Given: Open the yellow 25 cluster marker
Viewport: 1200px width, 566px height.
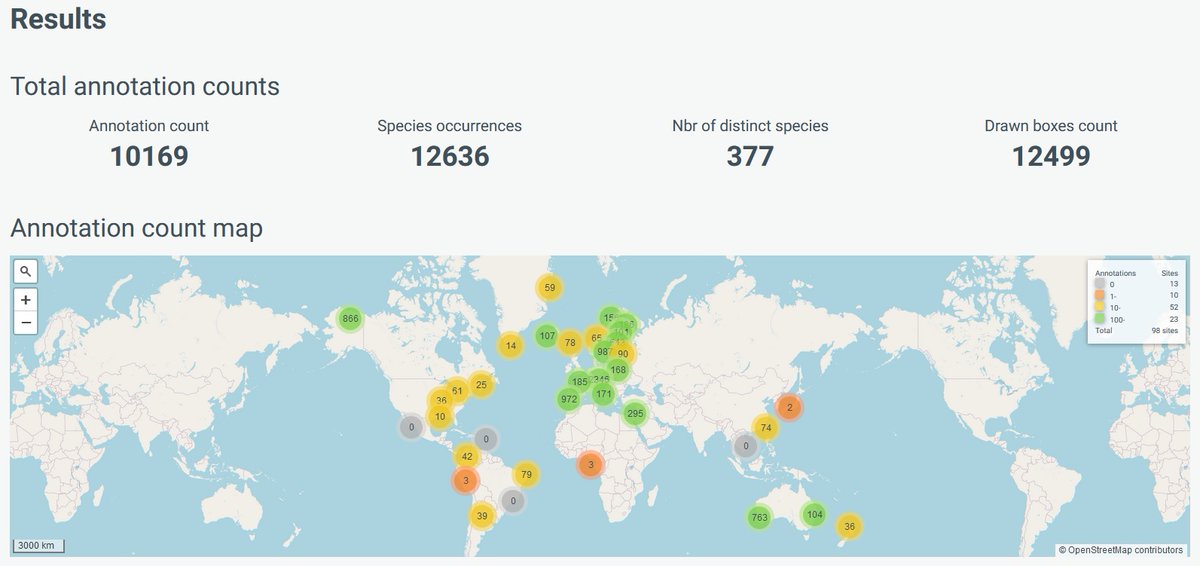Looking at the screenshot, I should [x=481, y=385].
